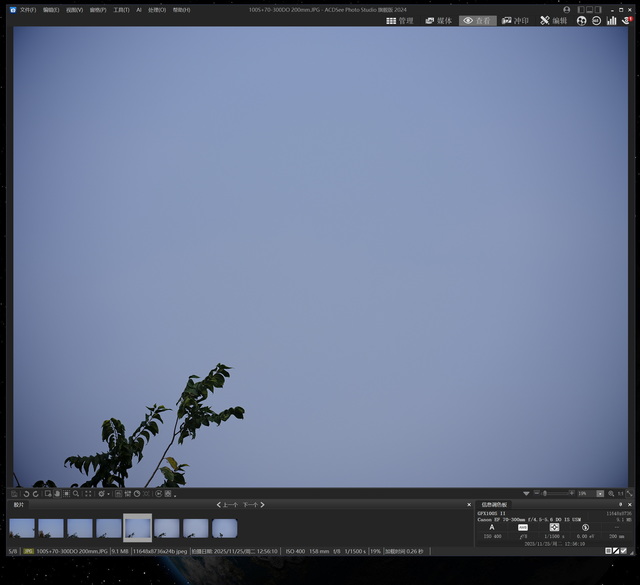640x585 pixels.
Task: Open the 工具 (Tools) menu
Action: point(121,9)
